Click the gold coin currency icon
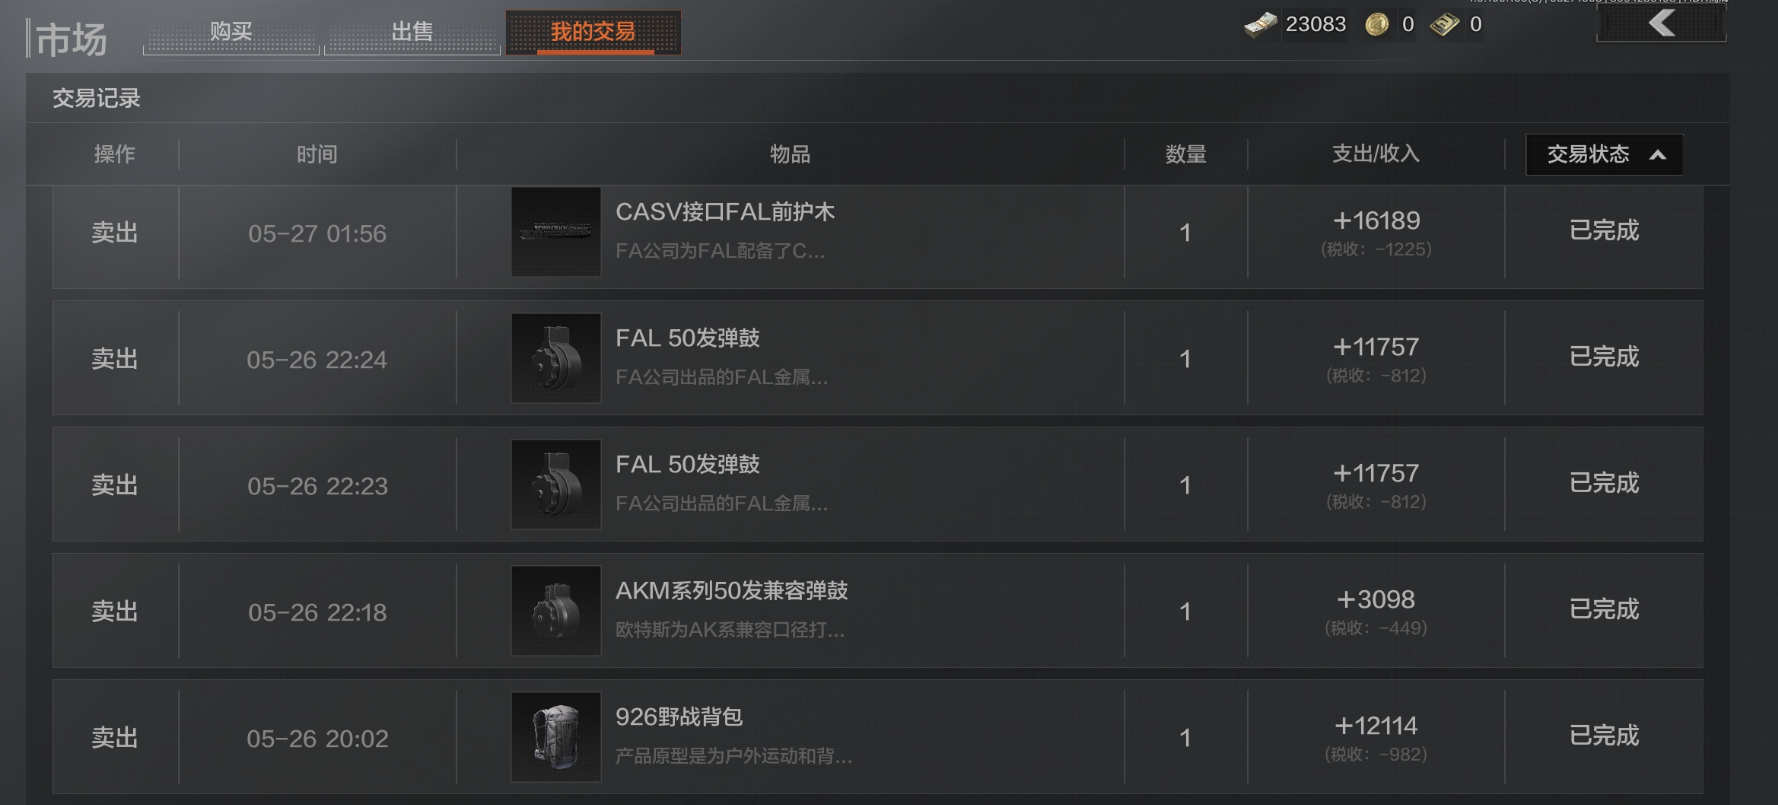The image size is (1778, 805). pyautogui.click(x=1377, y=25)
